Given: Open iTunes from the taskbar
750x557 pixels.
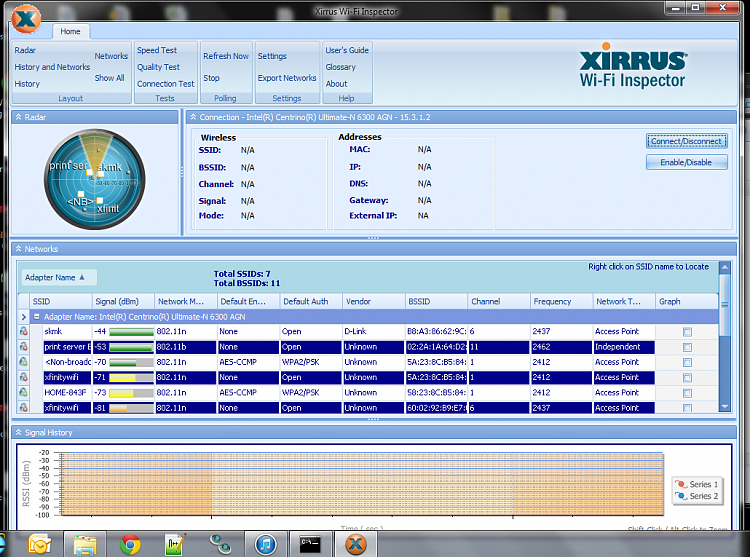Looking at the screenshot, I should pyautogui.click(x=265, y=544).
